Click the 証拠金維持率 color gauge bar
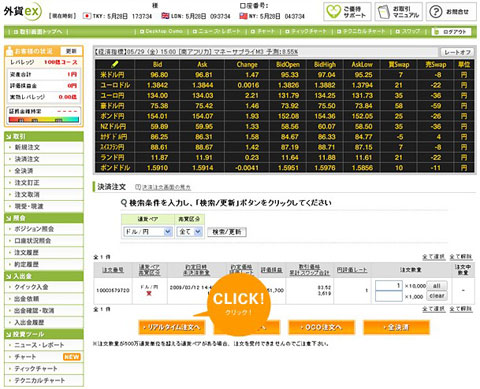This screenshot has width=480, height=389. click(44, 119)
